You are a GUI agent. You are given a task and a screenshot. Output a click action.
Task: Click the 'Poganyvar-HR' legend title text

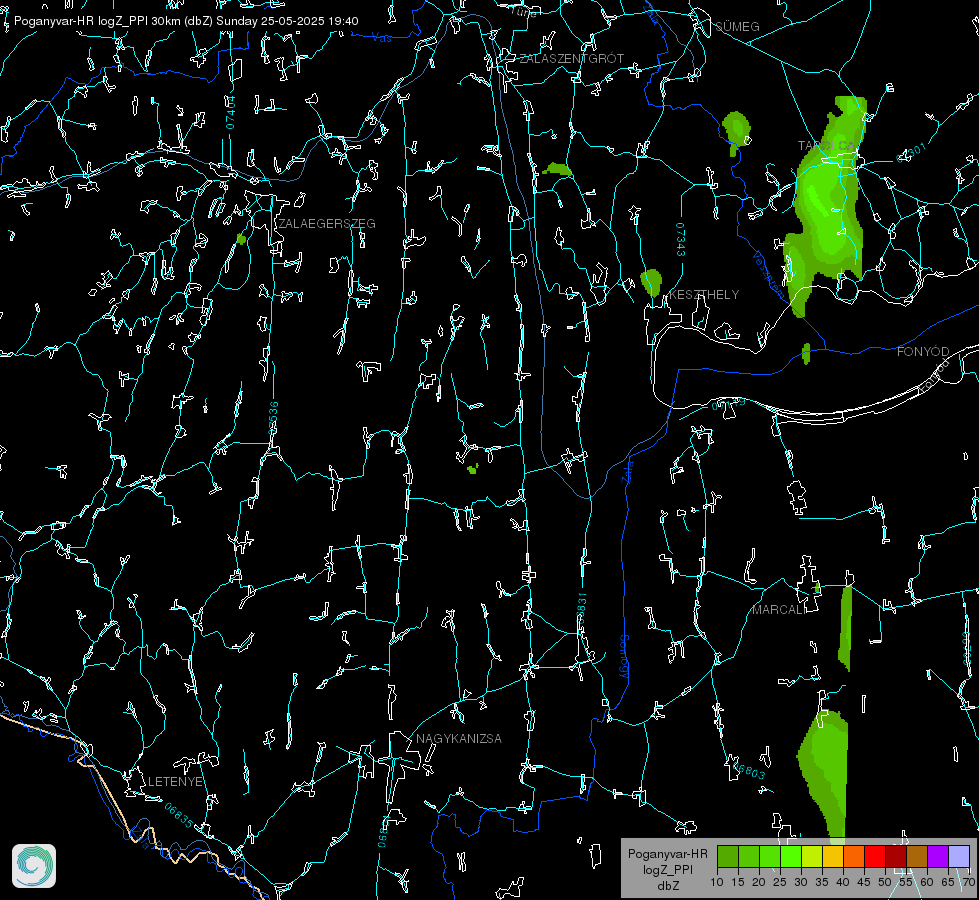pos(667,854)
